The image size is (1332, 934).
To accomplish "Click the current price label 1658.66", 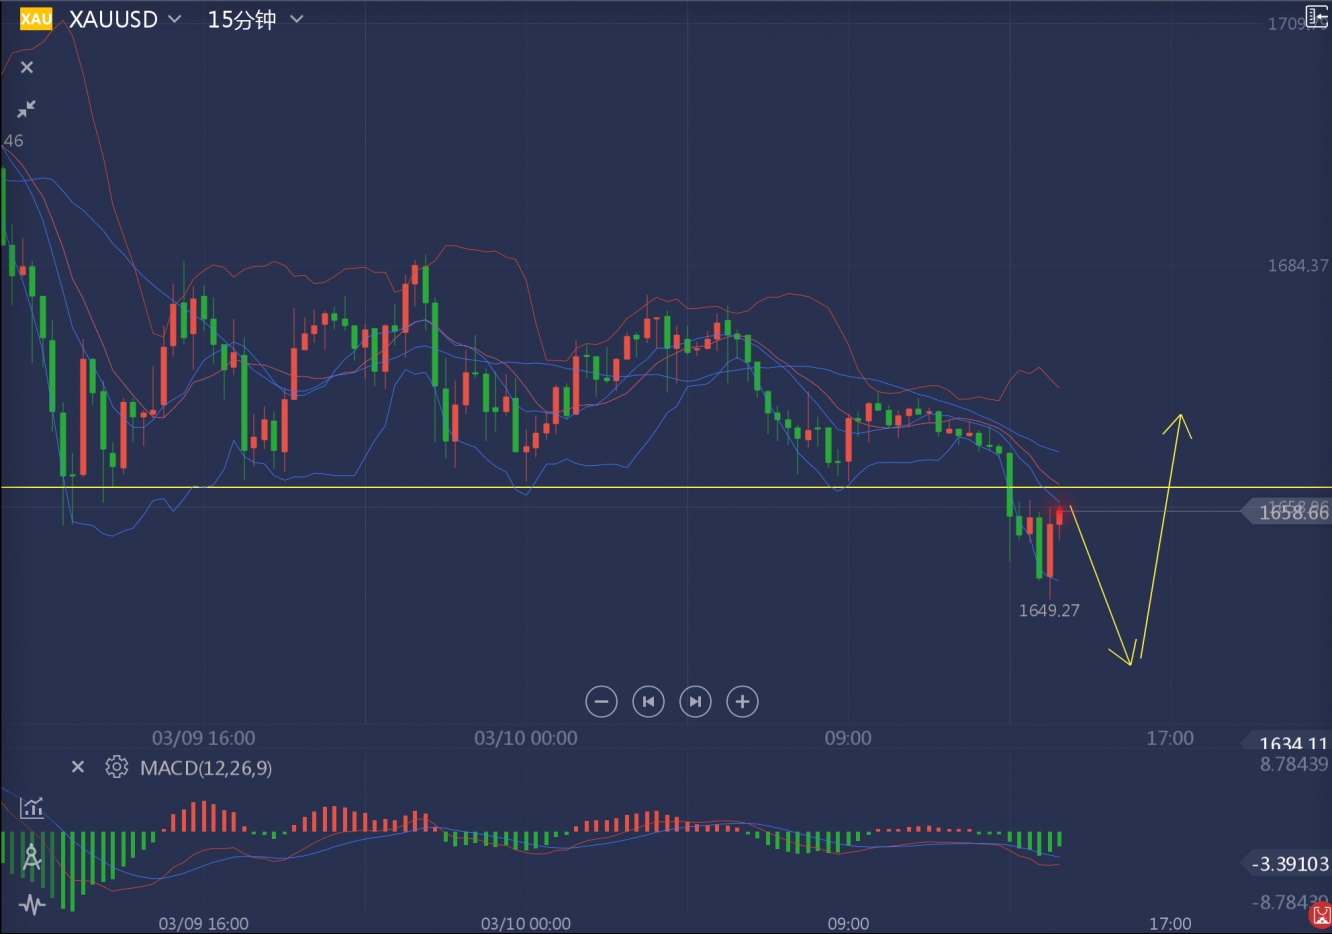I will click(1292, 512).
